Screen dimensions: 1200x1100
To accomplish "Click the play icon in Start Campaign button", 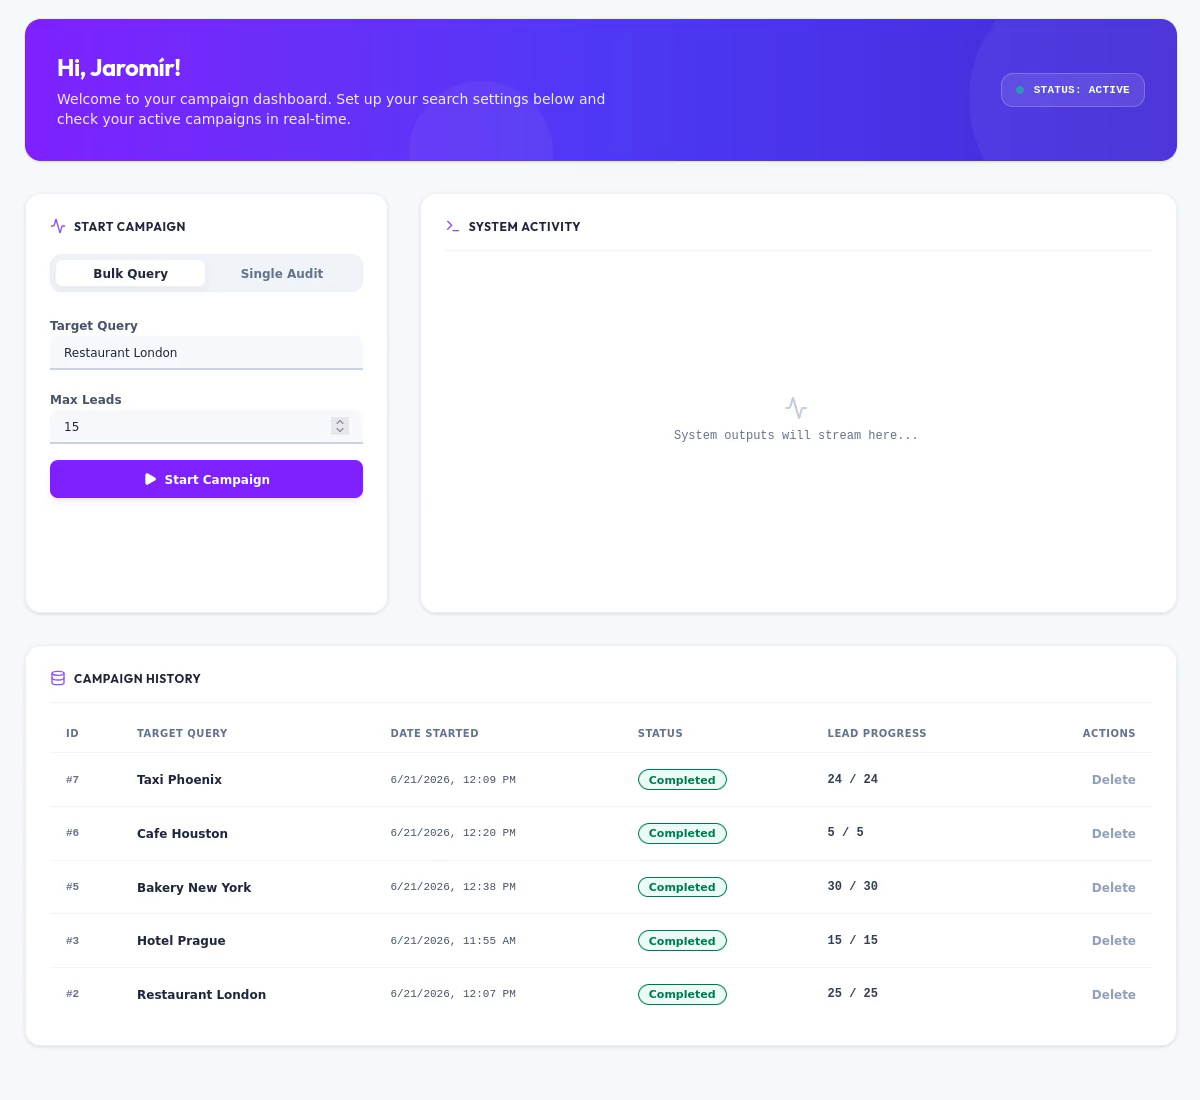I will [x=150, y=479].
